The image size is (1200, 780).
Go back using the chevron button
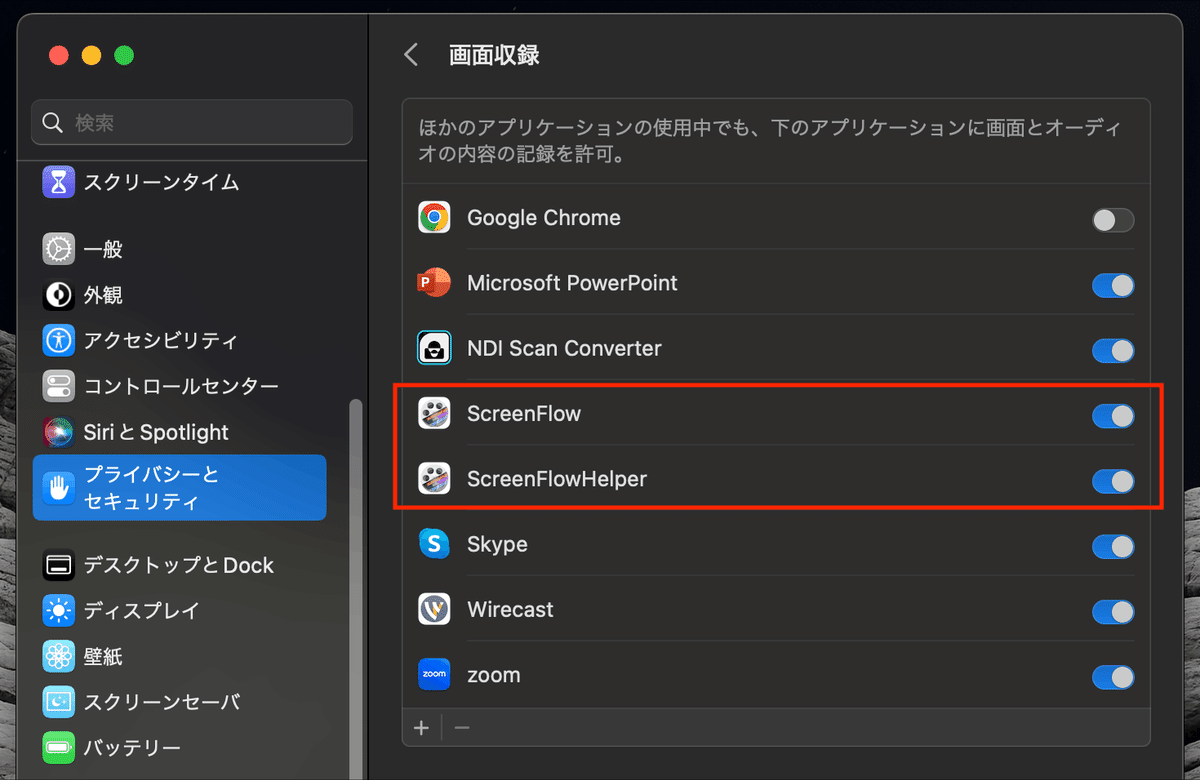[x=410, y=54]
